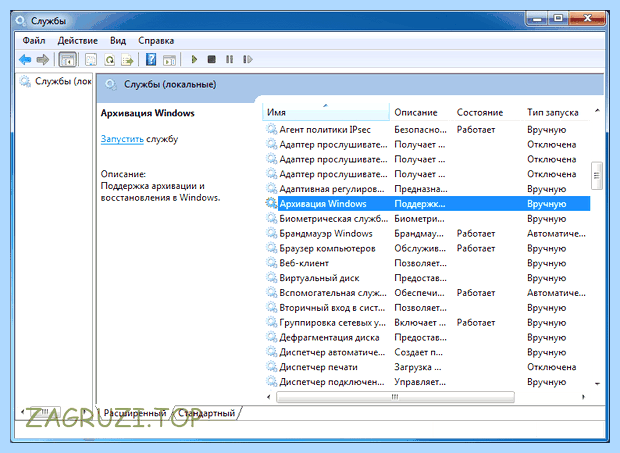
Task: Toggle the action pane toolbar icon
Action: pyautogui.click(x=169, y=60)
